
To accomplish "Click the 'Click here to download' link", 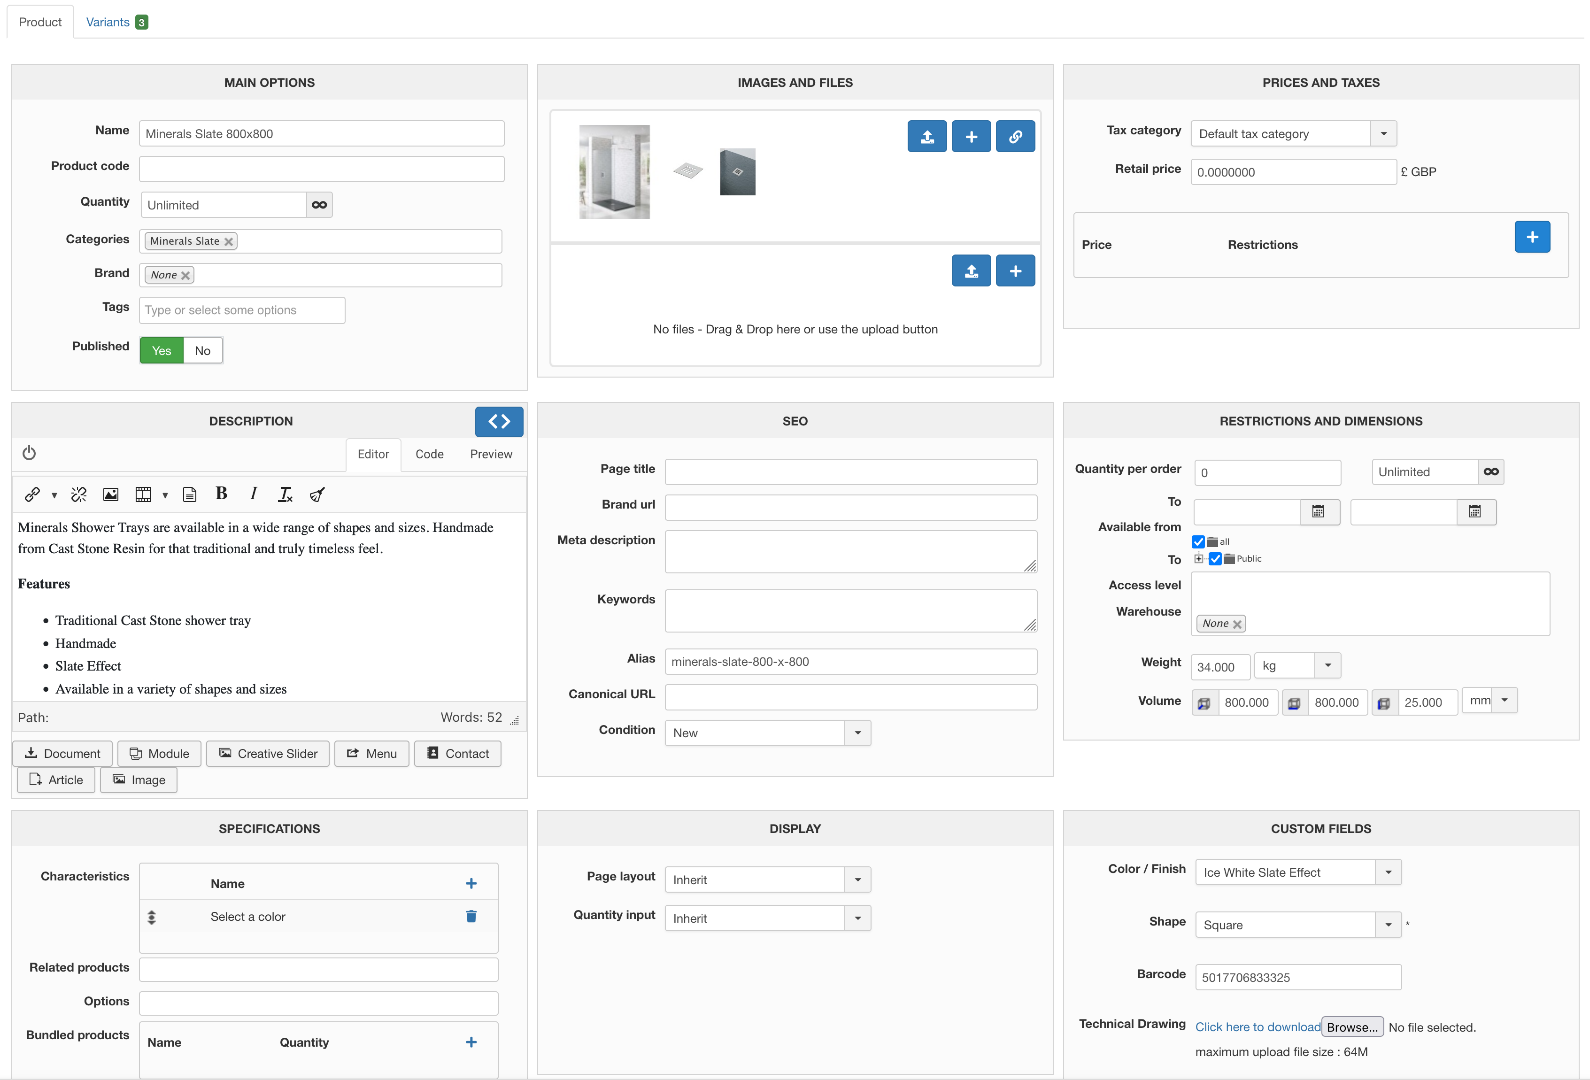I will 1257,1027.
